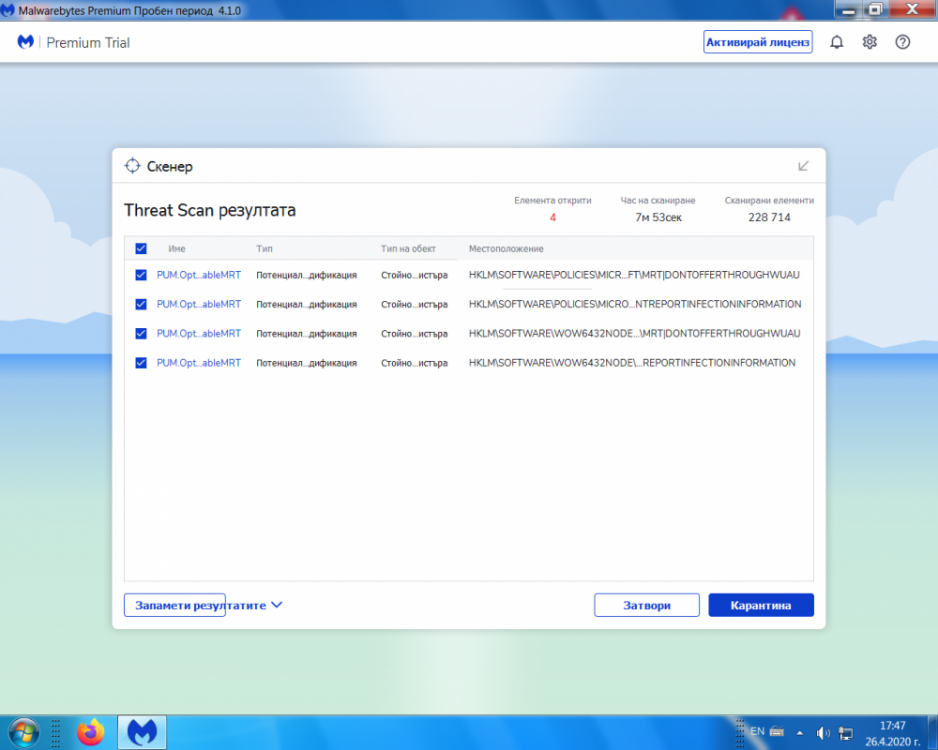Image resolution: width=938 pixels, height=750 pixels.
Task: Uncheck the WOW6432NODE\...REPORTINFECTIONINFORMATION threat checkbox
Action: click(141, 362)
